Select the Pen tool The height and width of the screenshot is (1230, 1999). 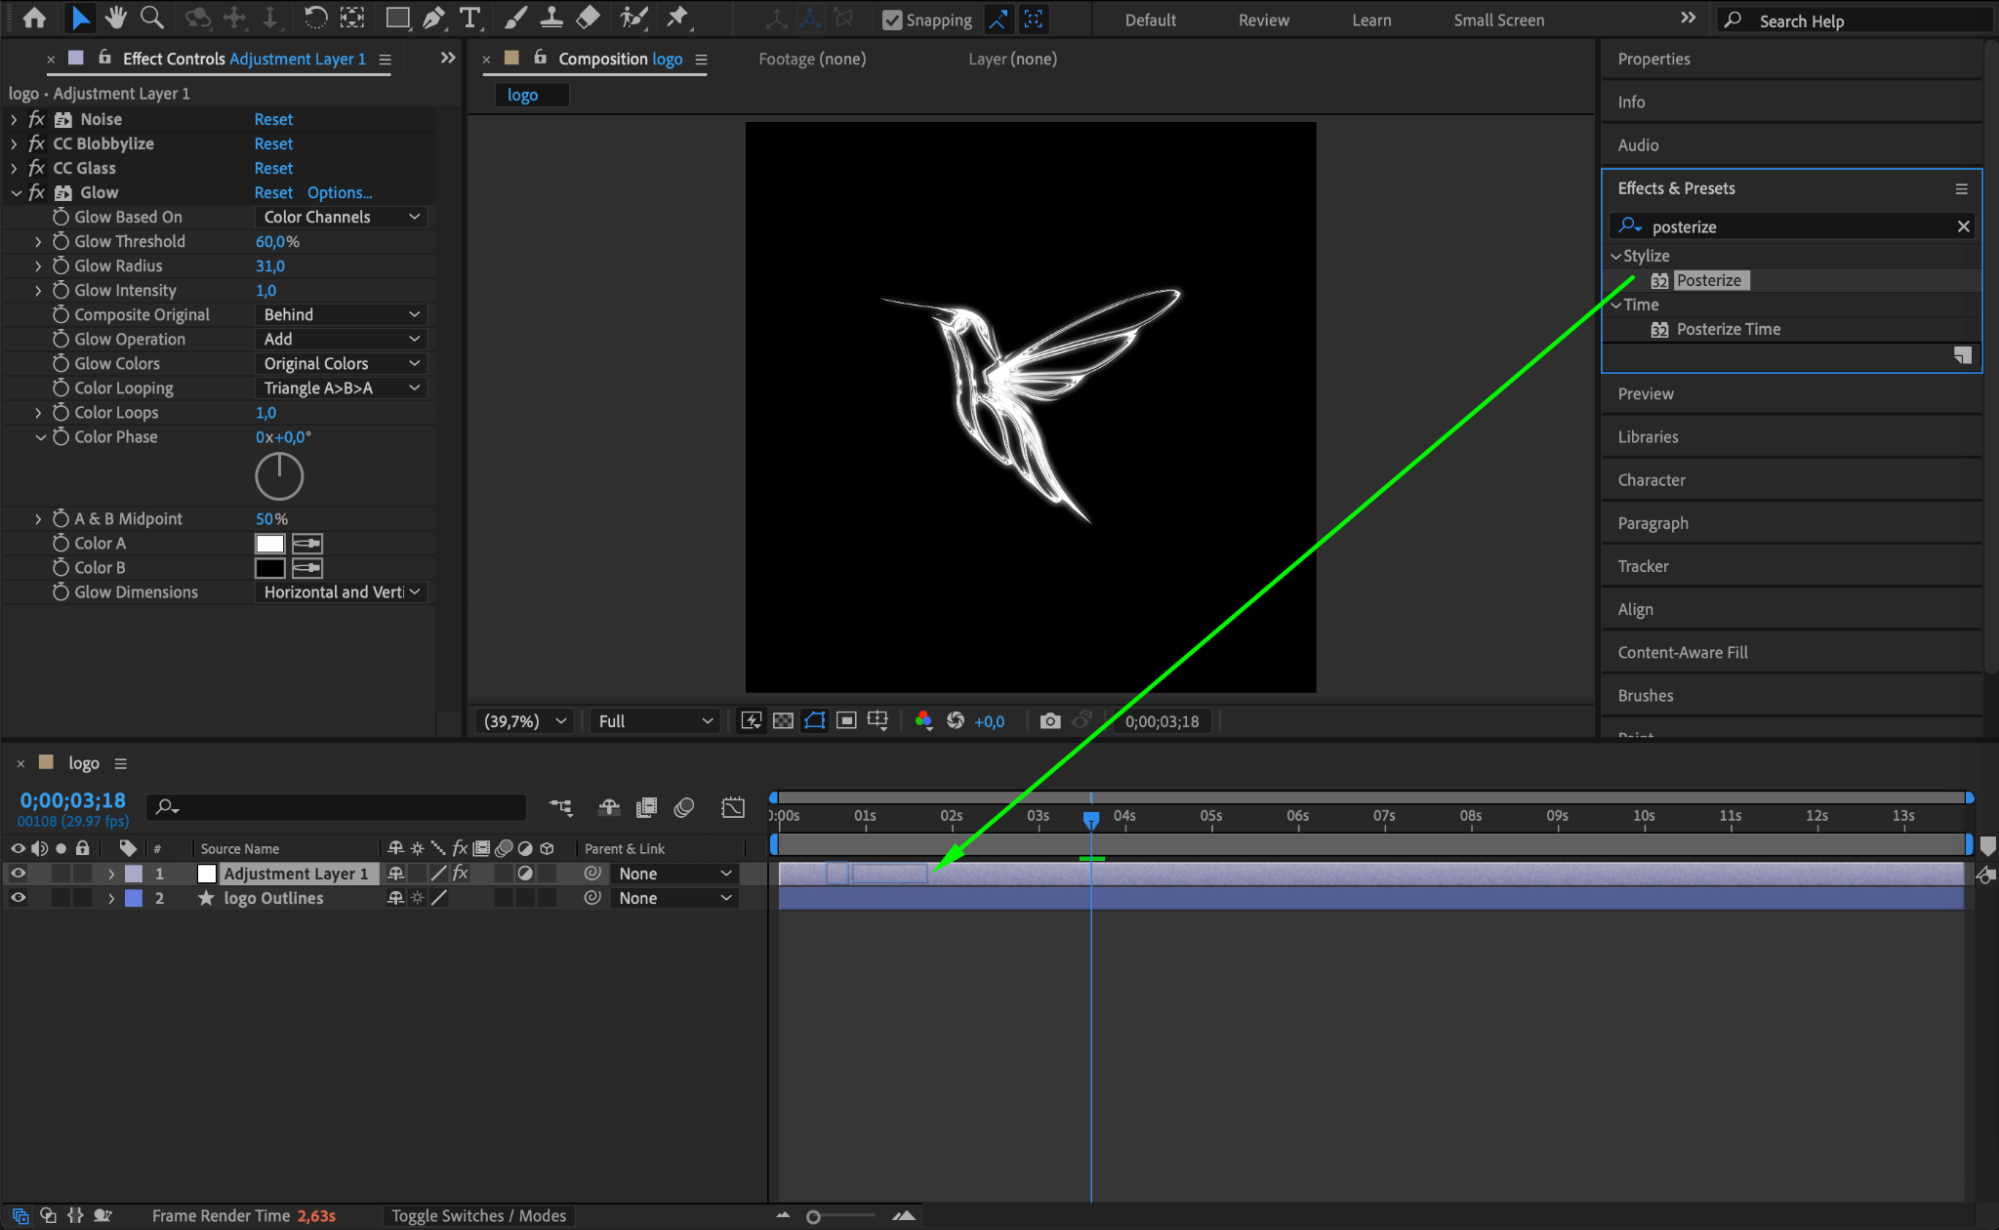(x=433, y=17)
